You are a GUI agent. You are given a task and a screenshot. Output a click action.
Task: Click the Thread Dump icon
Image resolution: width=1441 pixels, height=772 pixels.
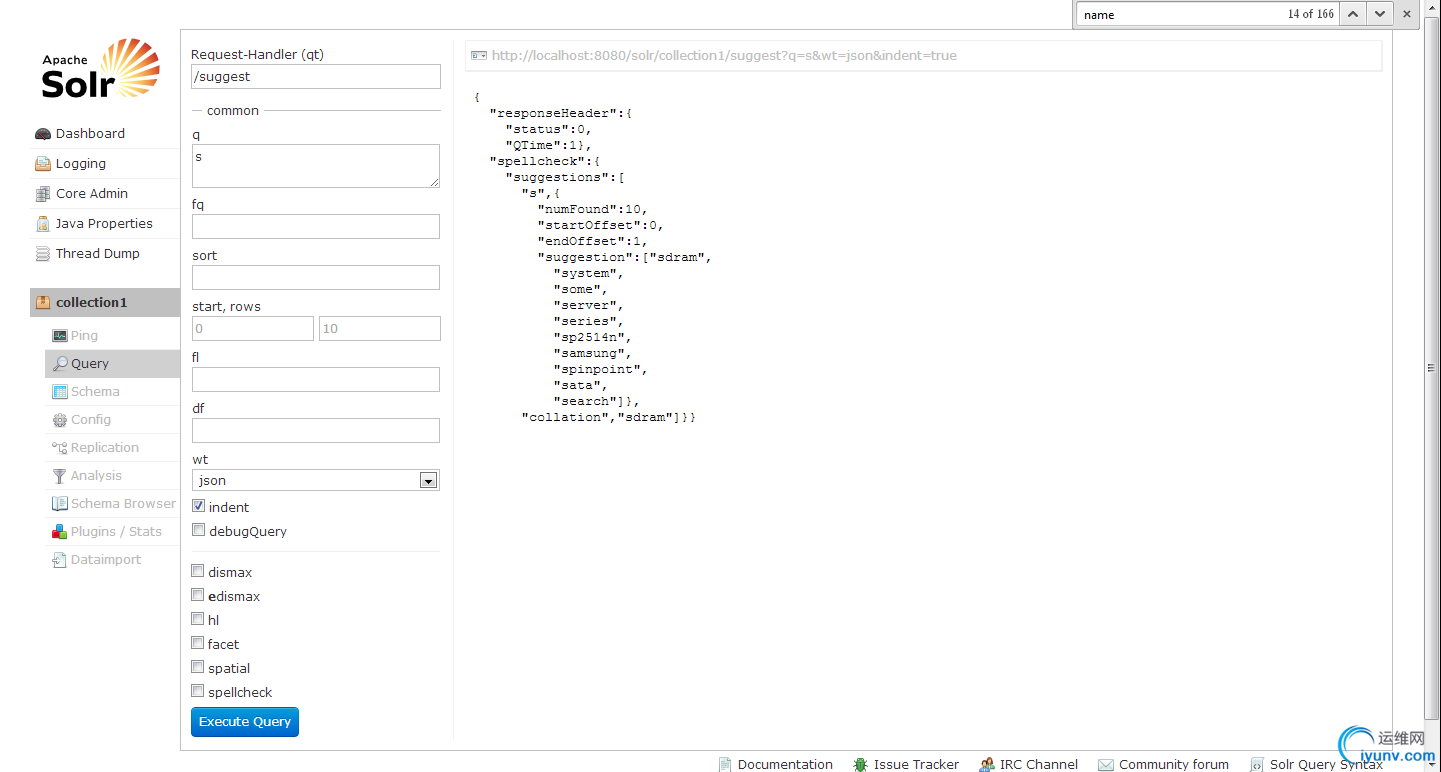42,254
